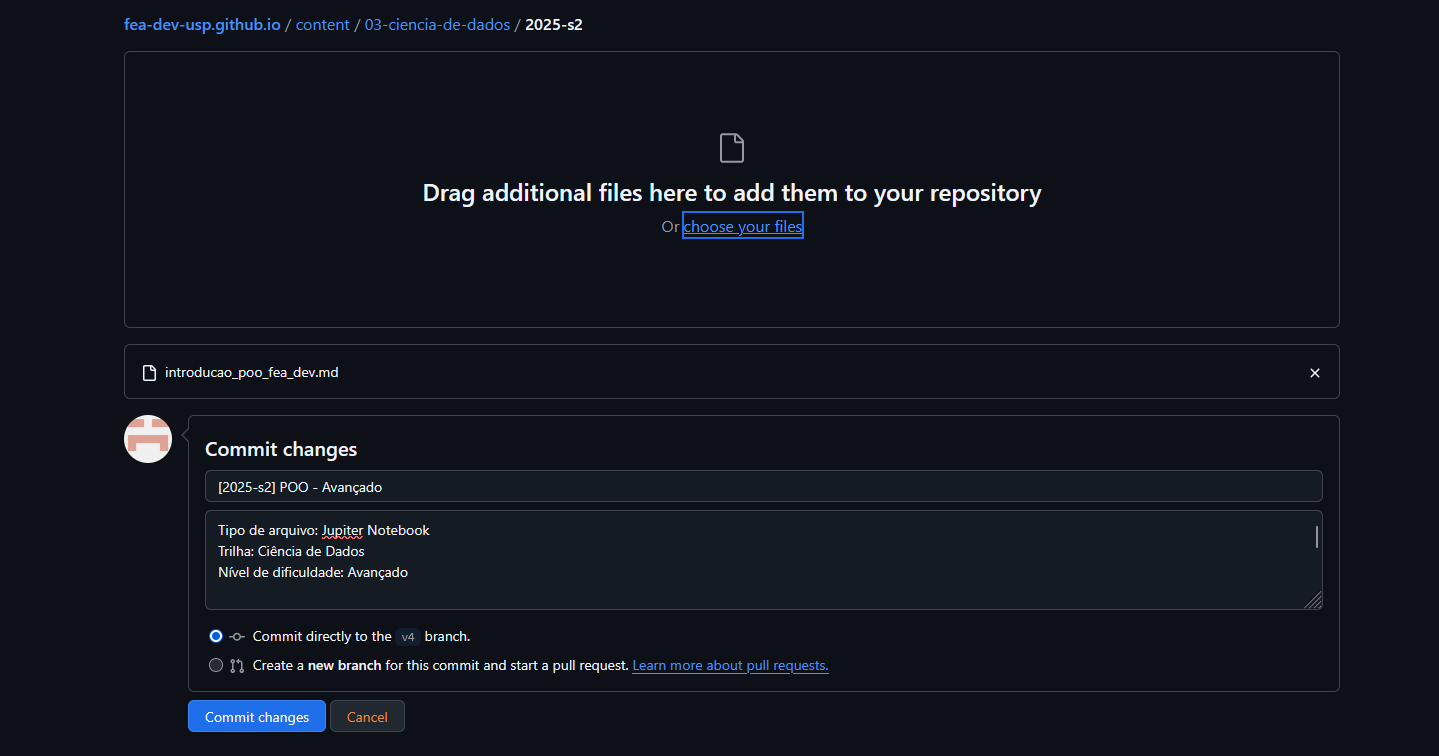Open 'Learn more about pull requests' link

click(730, 666)
